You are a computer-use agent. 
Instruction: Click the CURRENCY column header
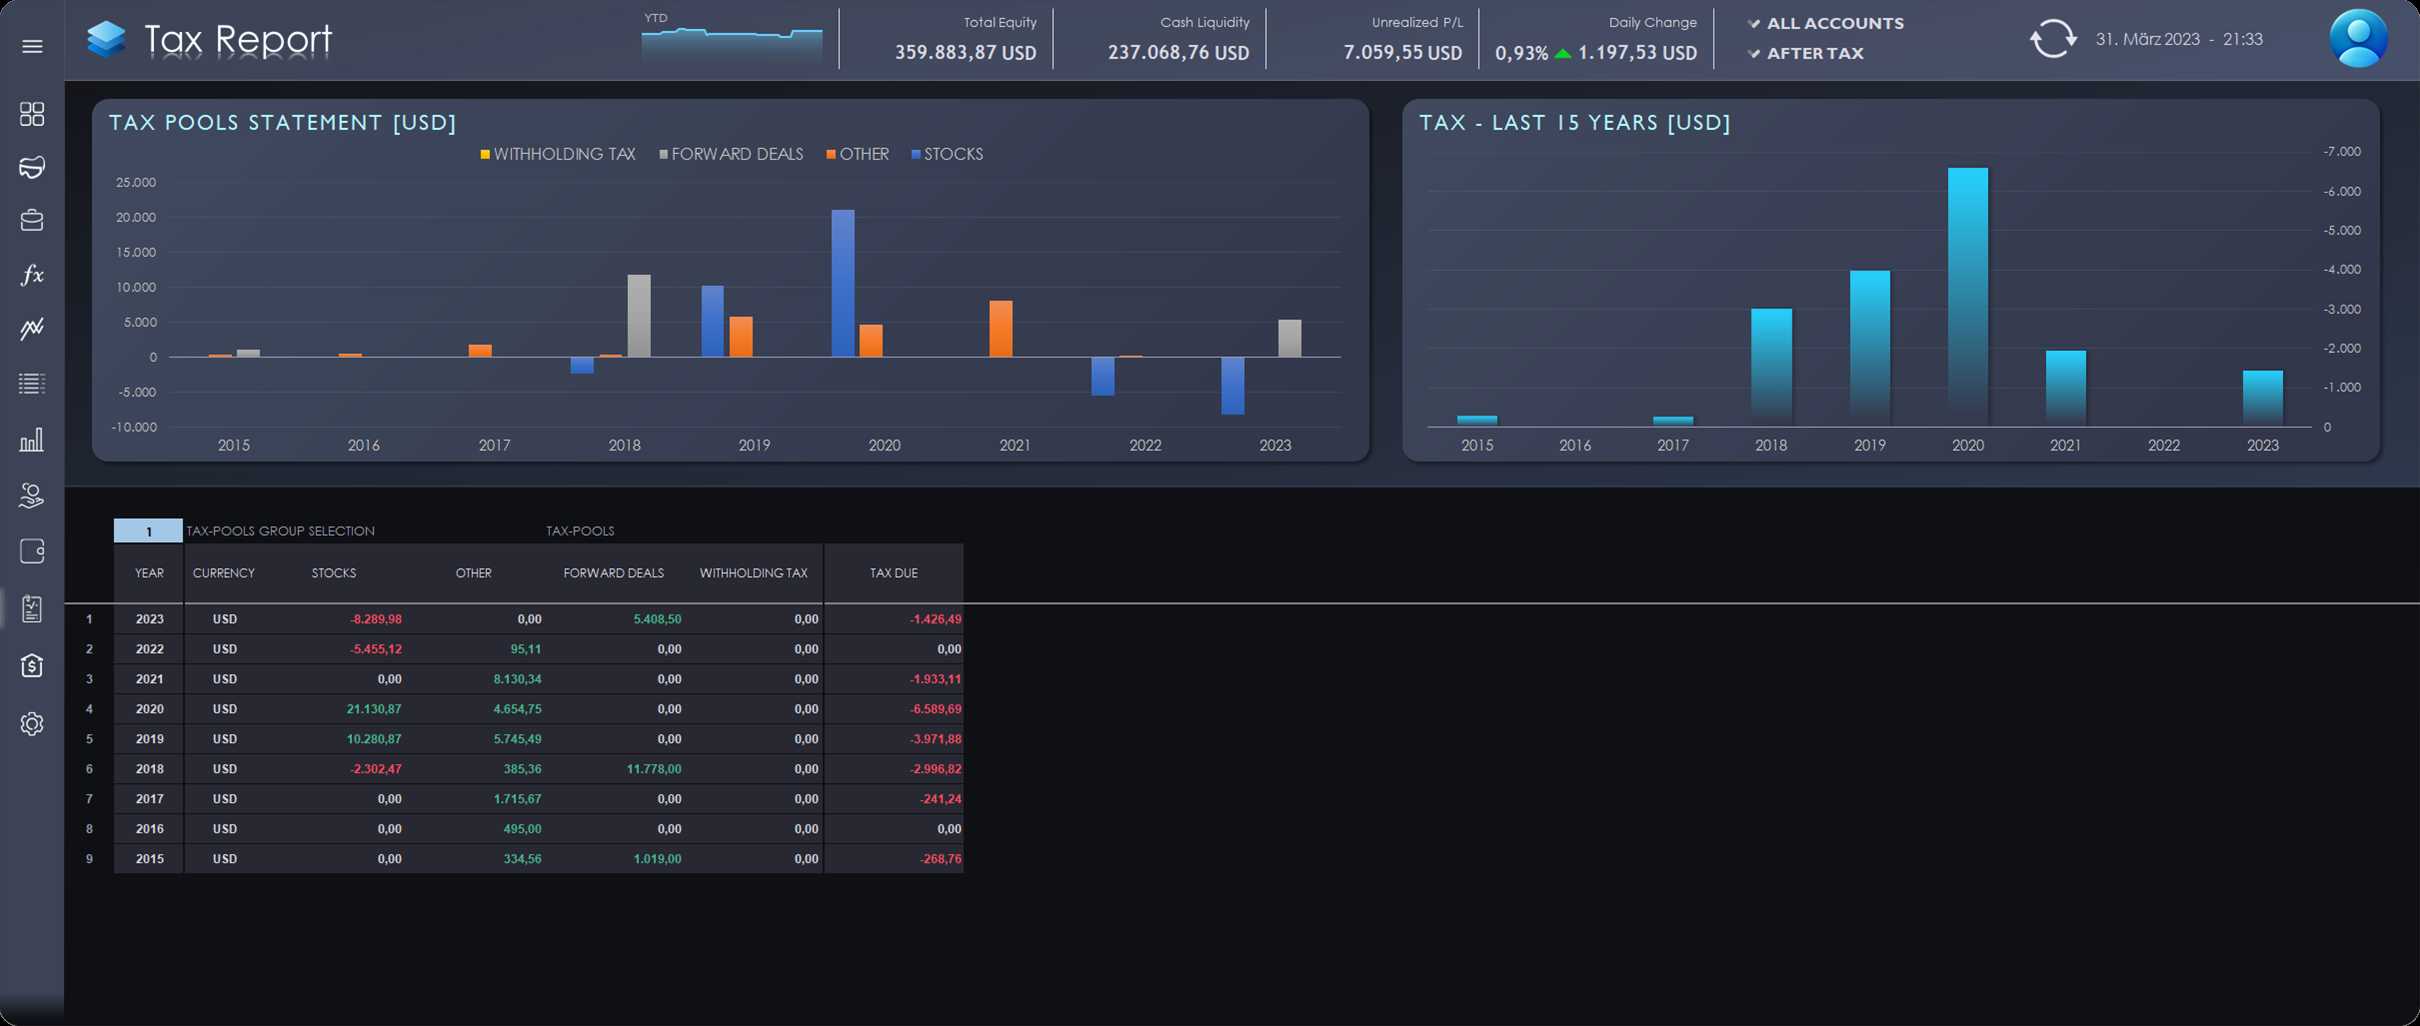[x=223, y=573]
